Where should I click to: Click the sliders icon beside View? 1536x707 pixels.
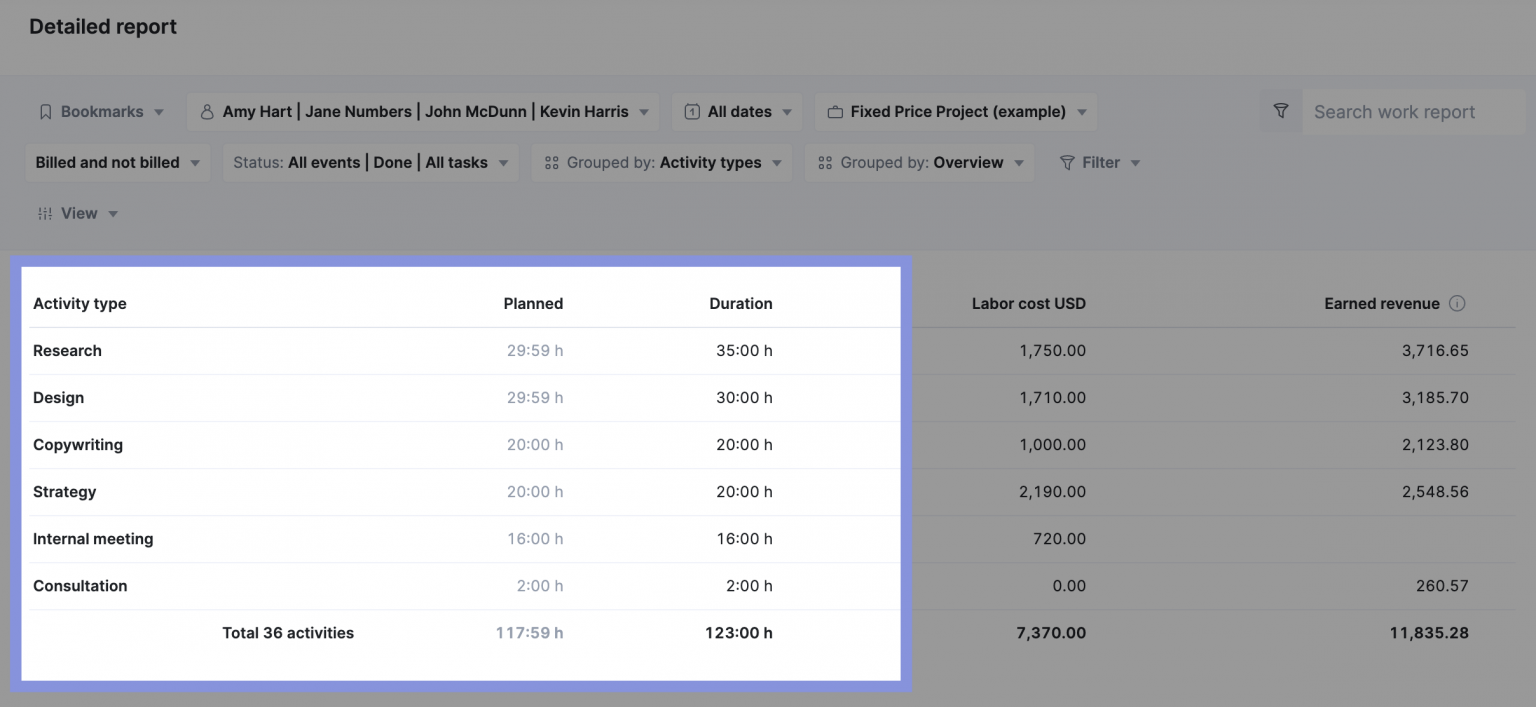coord(43,213)
